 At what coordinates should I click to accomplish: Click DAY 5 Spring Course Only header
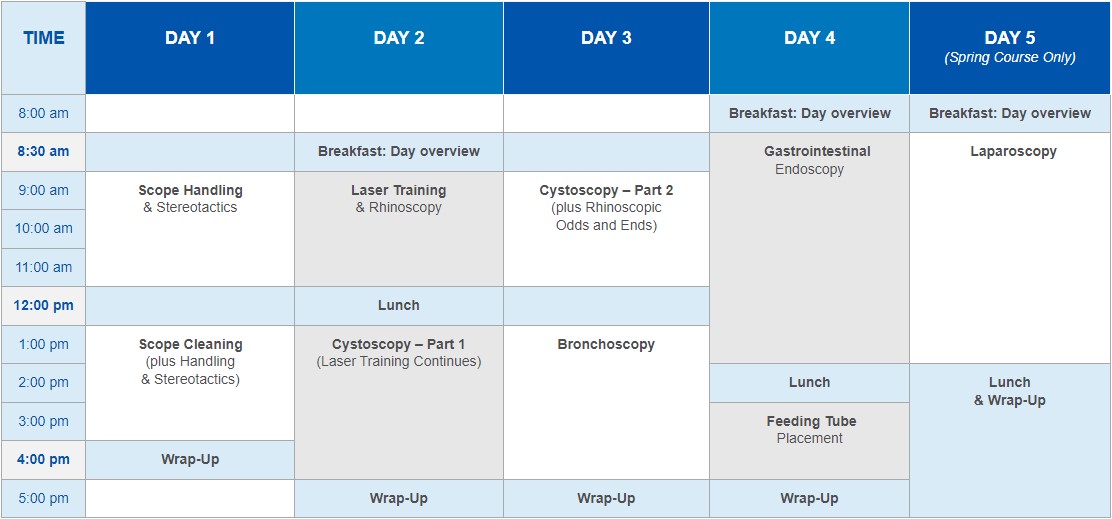pos(1010,48)
